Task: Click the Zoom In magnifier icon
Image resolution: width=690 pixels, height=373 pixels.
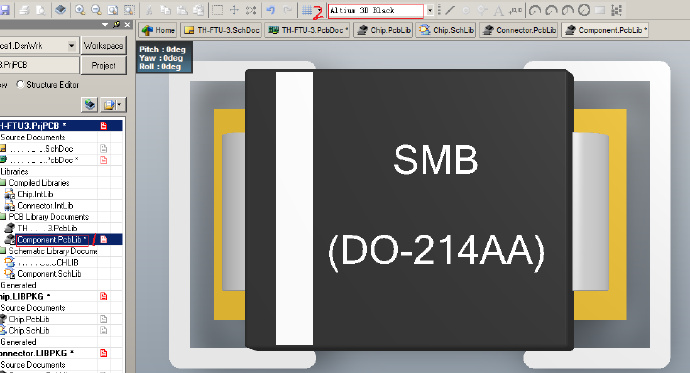Action: click(x=80, y=10)
